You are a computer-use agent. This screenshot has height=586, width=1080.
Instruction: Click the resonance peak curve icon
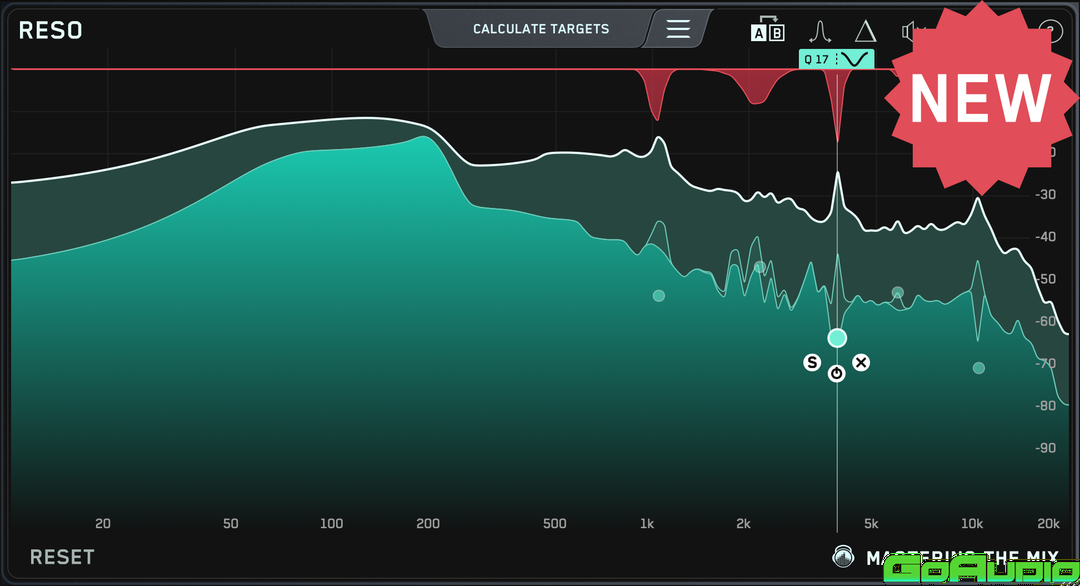click(820, 31)
